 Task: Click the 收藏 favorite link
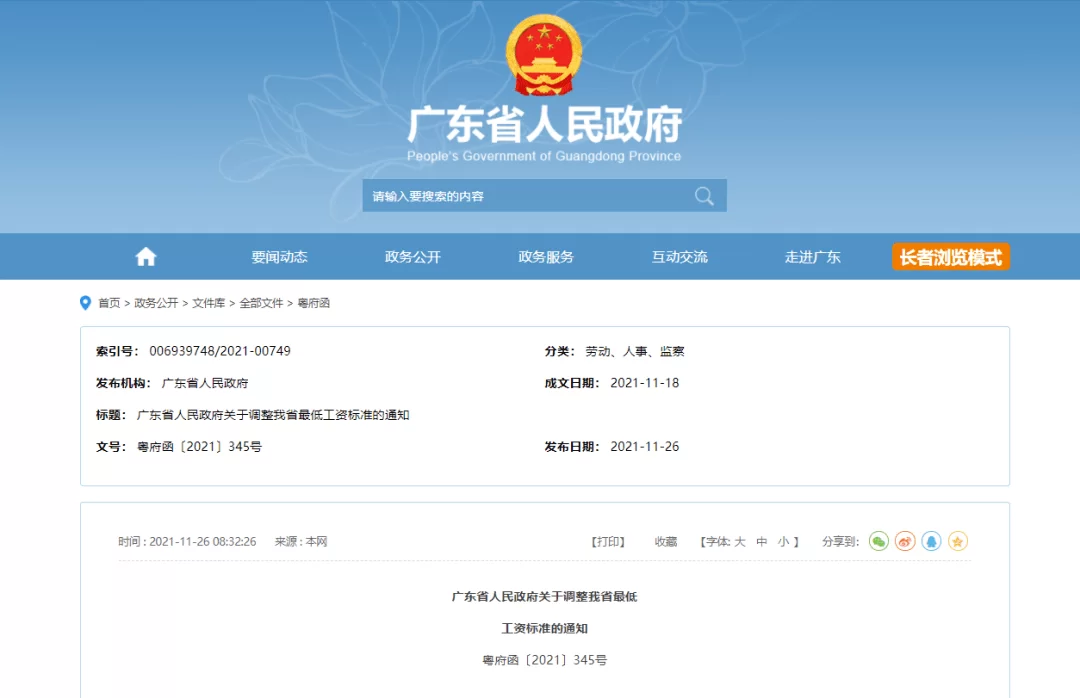pyautogui.click(x=666, y=542)
